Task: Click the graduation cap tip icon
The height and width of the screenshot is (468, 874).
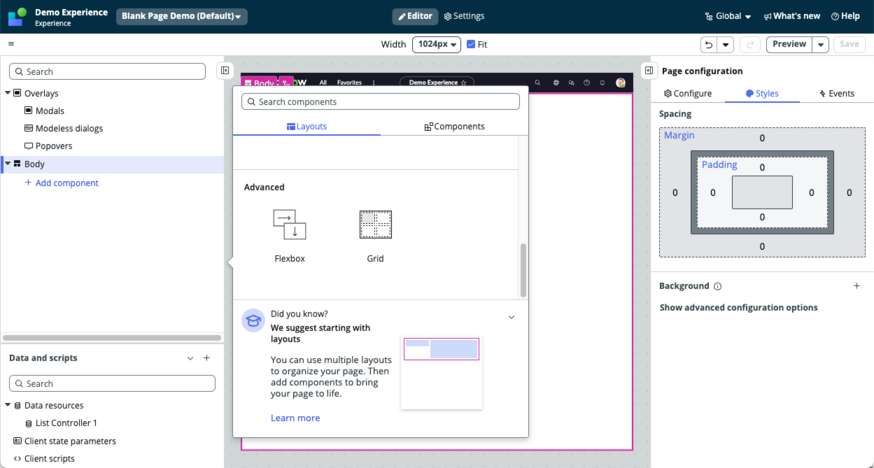Action: click(253, 321)
